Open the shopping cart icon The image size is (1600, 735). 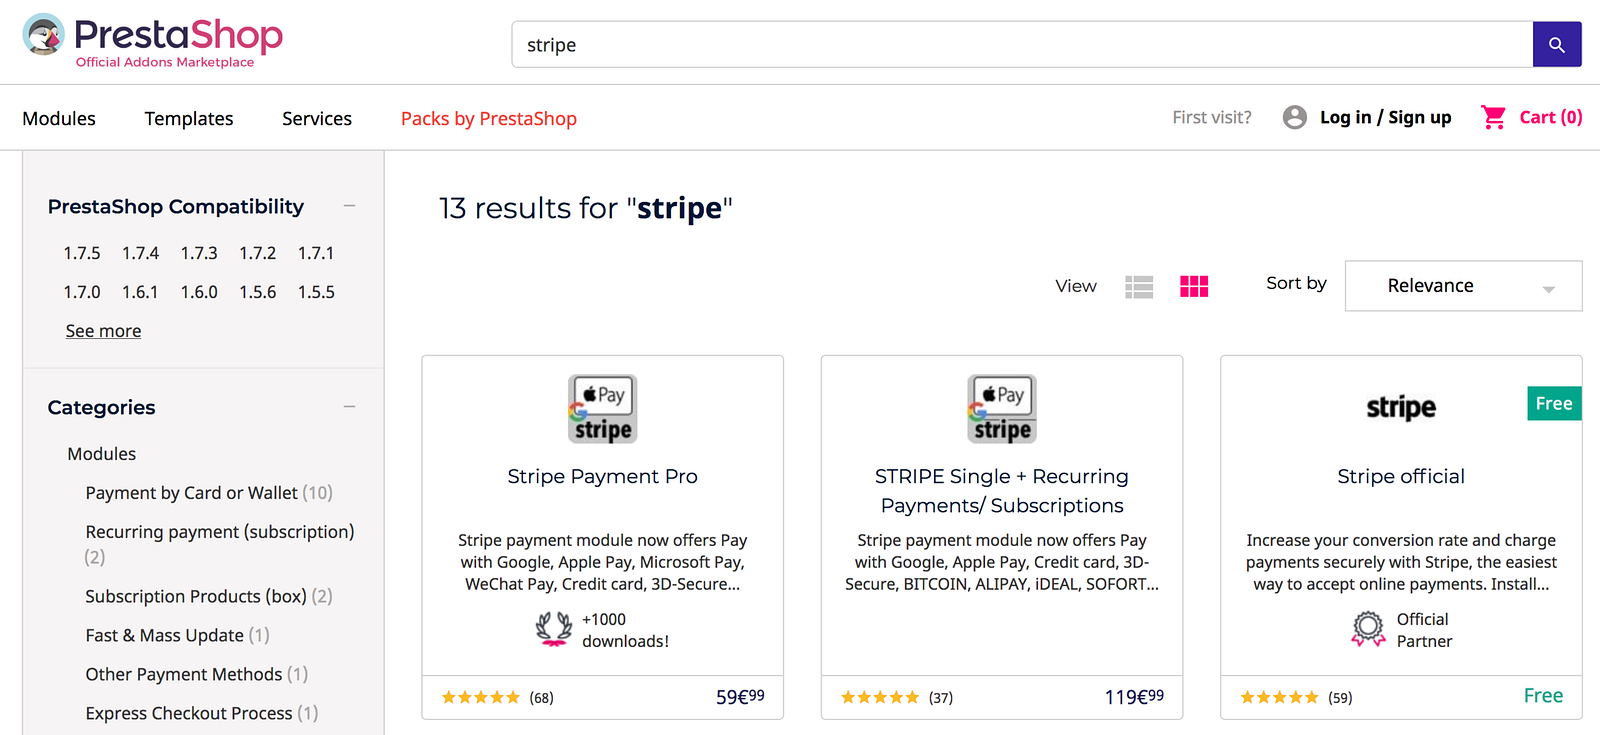(x=1493, y=118)
